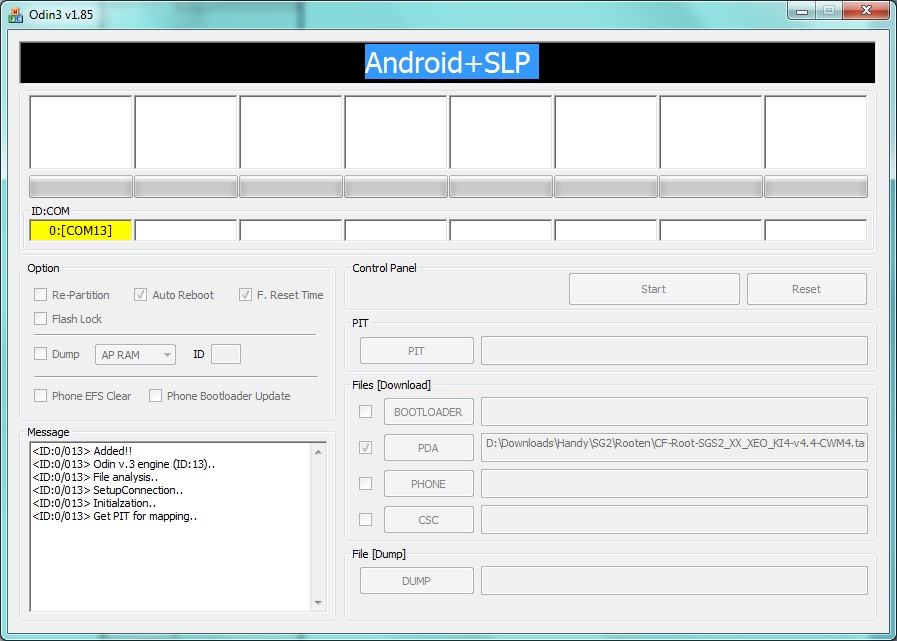Click the DUMP file button
The width and height of the screenshot is (897, 641).
pyautogui.click(x=416, y=581)
